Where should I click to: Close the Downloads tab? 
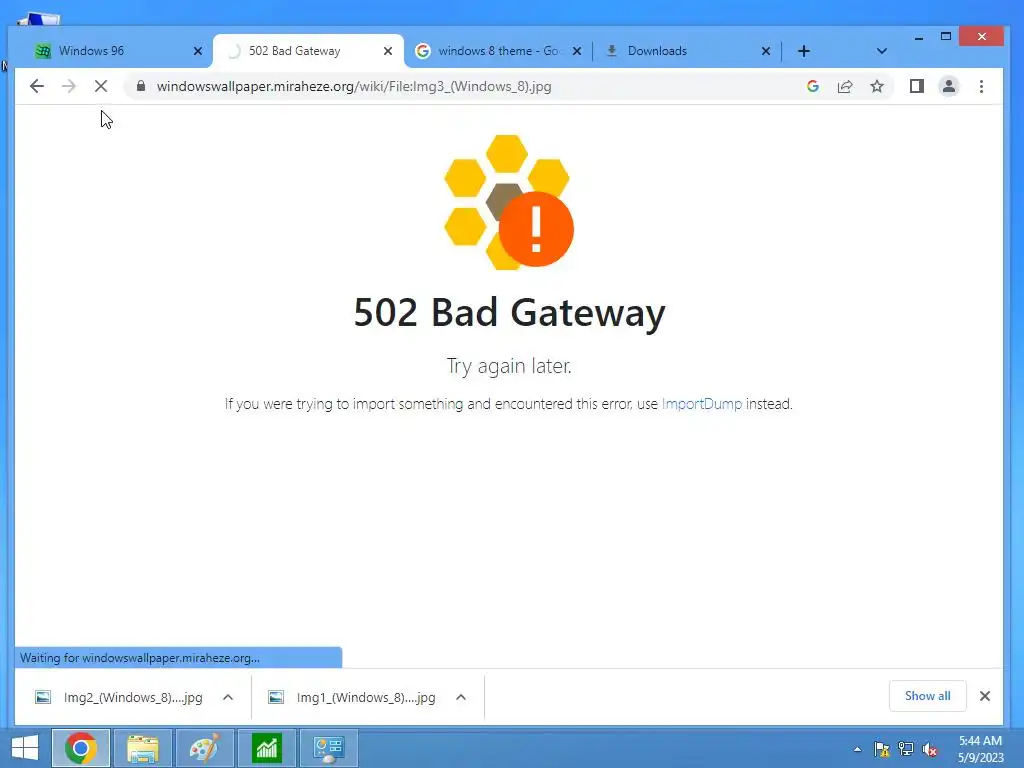click(766, 51)
